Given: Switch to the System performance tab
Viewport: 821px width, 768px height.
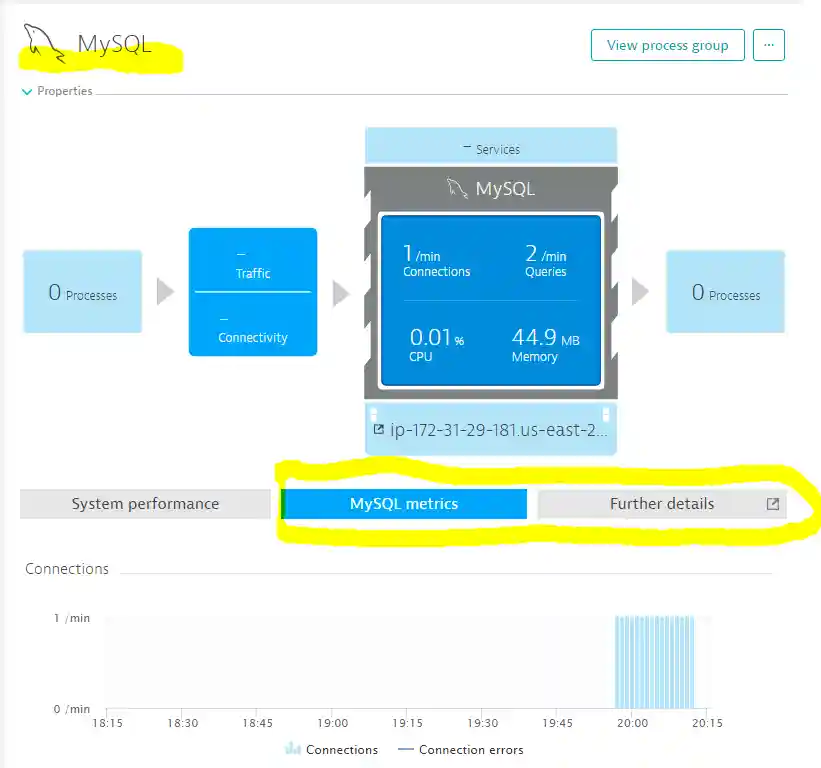Looking at the screenshot, I should coord(145,504).
